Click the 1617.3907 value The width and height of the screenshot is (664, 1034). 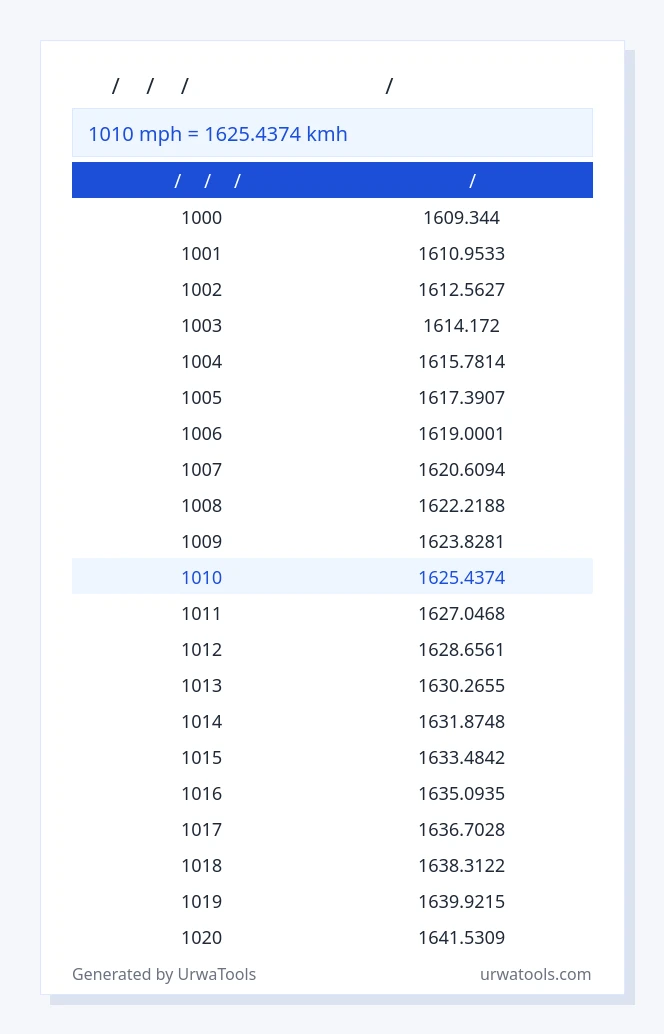462,397
